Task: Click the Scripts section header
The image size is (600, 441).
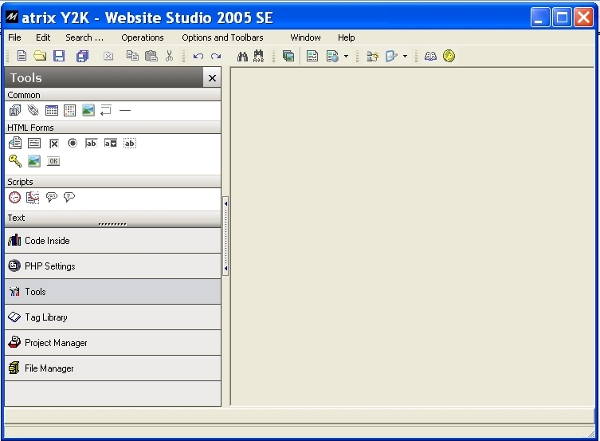Action: tap(113, 181)
